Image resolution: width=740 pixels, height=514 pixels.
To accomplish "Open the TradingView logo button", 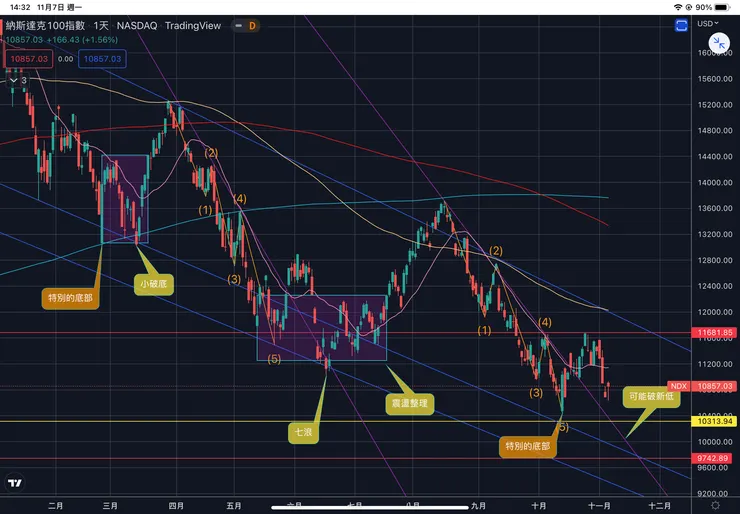I will (x=15, y=483).
